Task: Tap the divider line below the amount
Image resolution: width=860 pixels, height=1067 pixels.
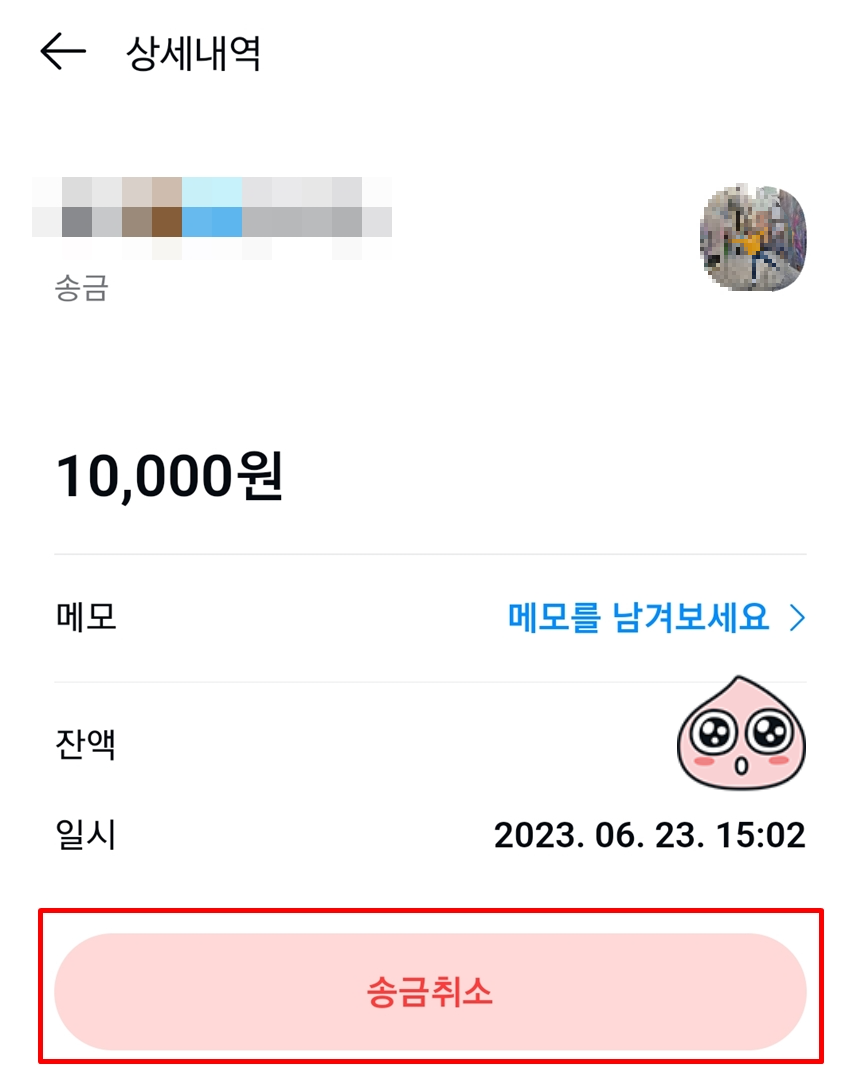Action: (430, 554)
